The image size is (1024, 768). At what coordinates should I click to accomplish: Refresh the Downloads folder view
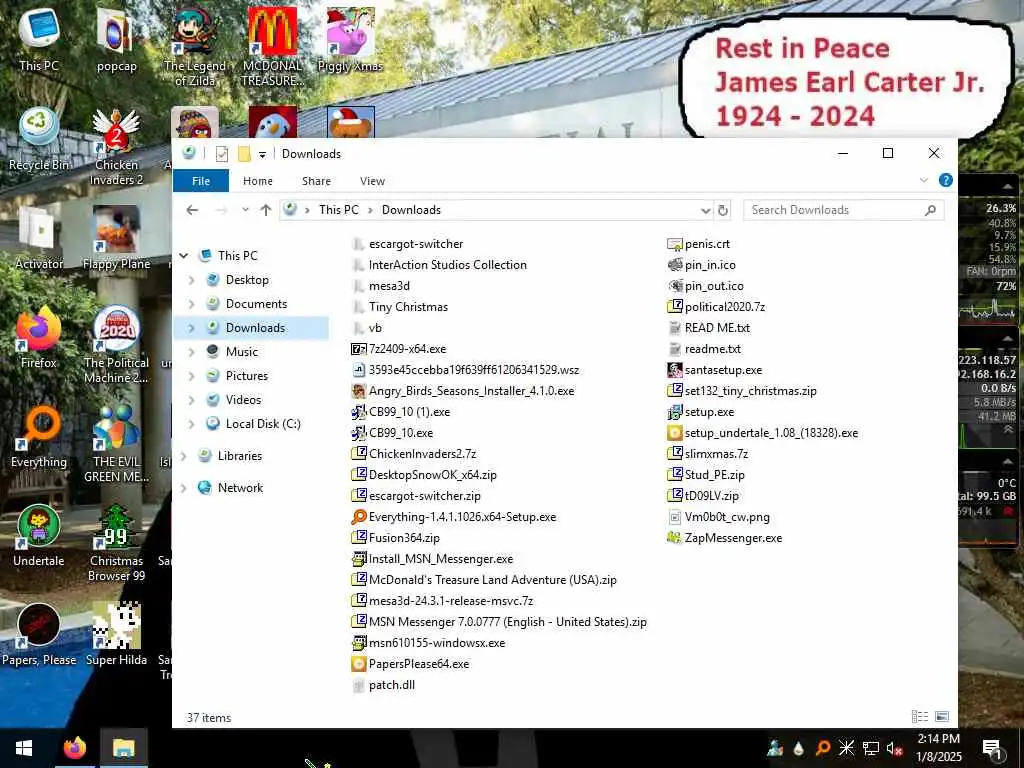point(723,210)
